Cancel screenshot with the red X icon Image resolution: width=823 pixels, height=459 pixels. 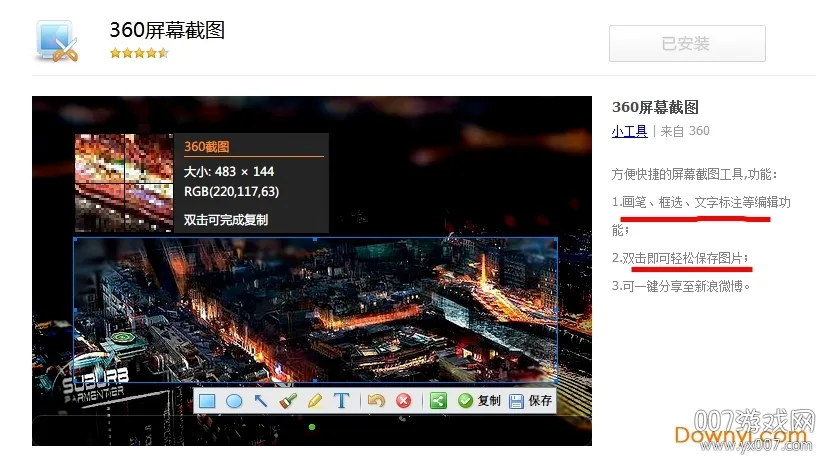tap(403, 401)
